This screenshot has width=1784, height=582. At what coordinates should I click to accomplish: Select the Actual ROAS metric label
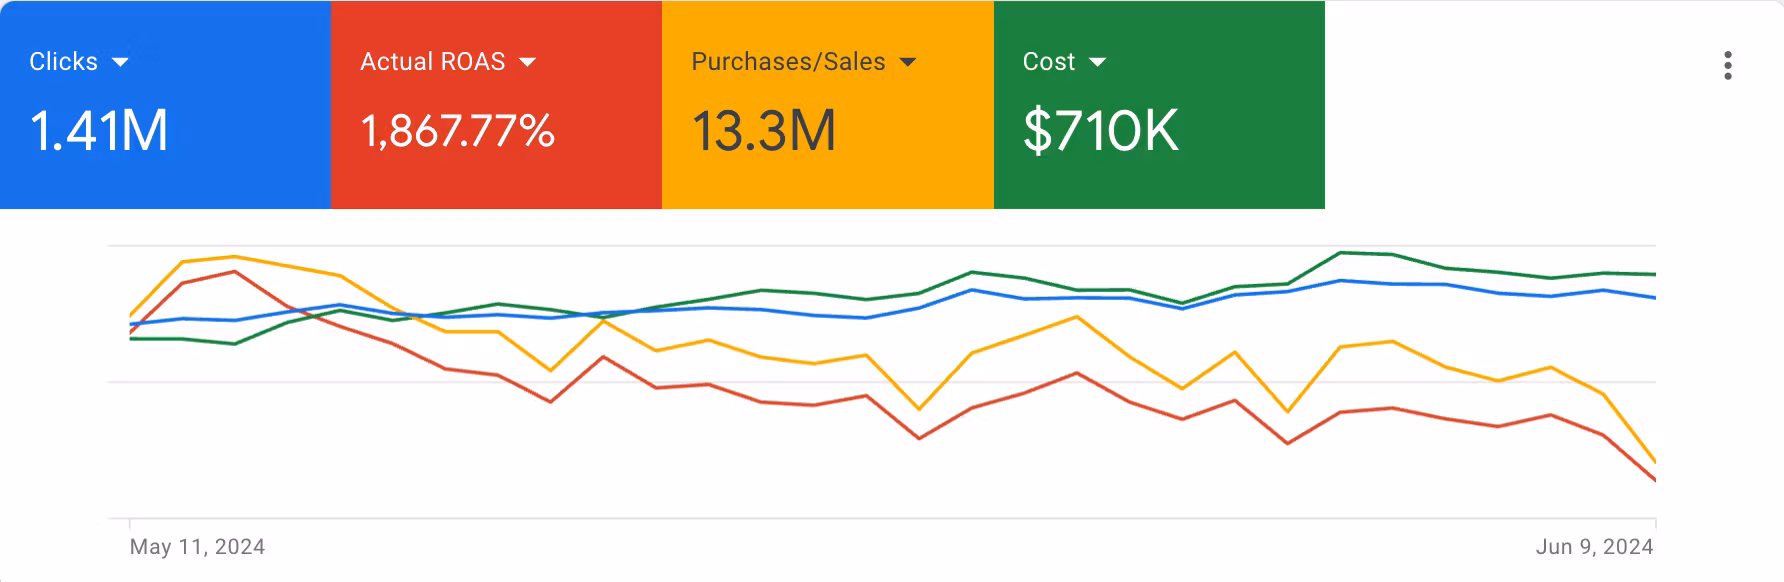432,62
